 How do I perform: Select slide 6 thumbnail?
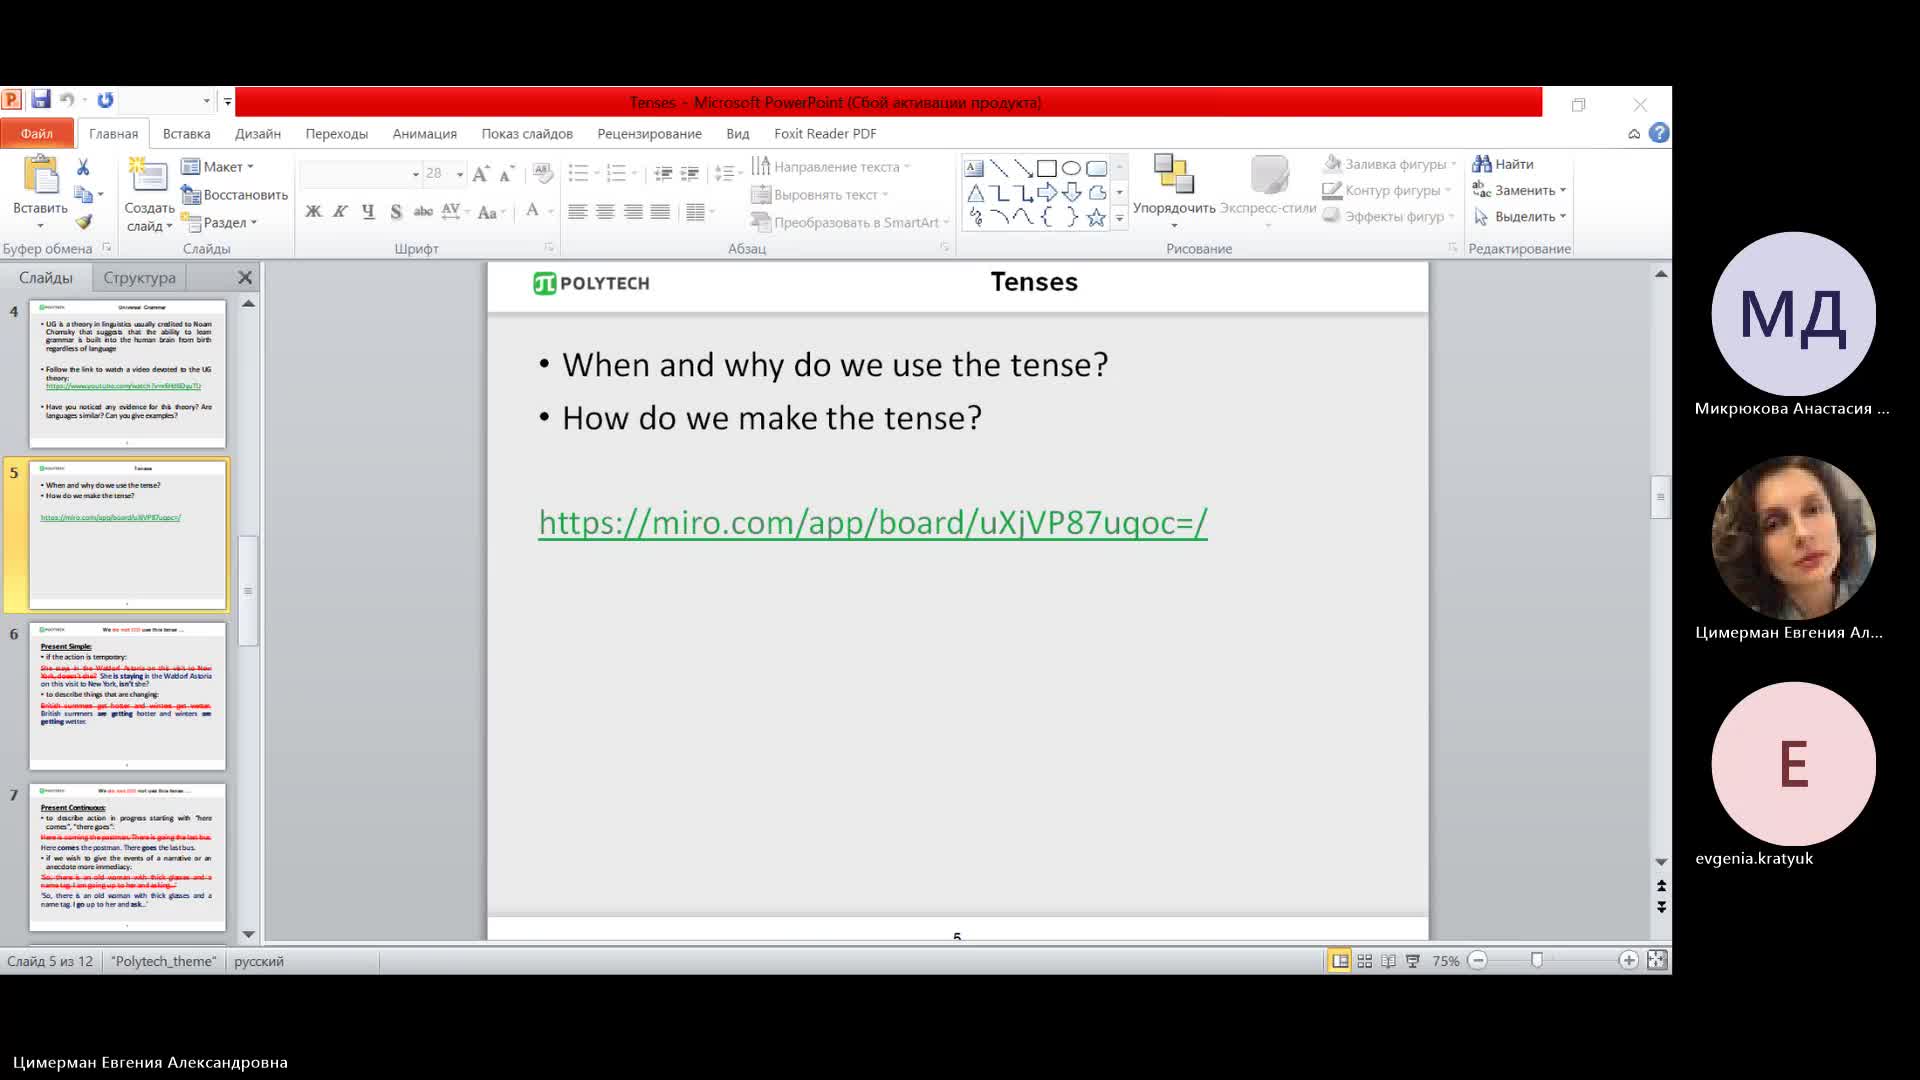pyautogui.click(x=127, y=696)
